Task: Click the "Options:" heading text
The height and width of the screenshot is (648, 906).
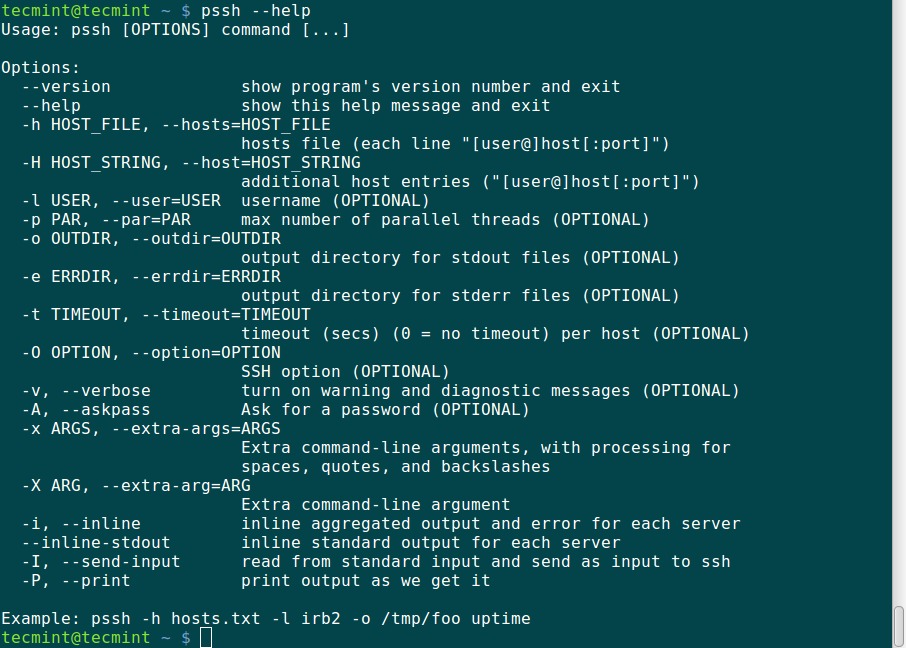Action: [40, 68]
